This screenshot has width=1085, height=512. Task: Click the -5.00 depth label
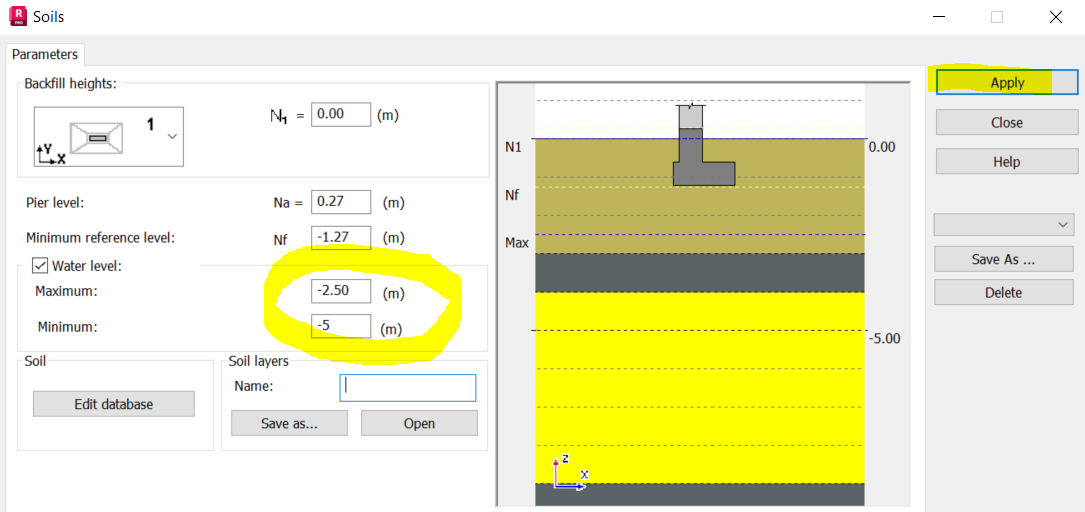[x=884, y=339]
